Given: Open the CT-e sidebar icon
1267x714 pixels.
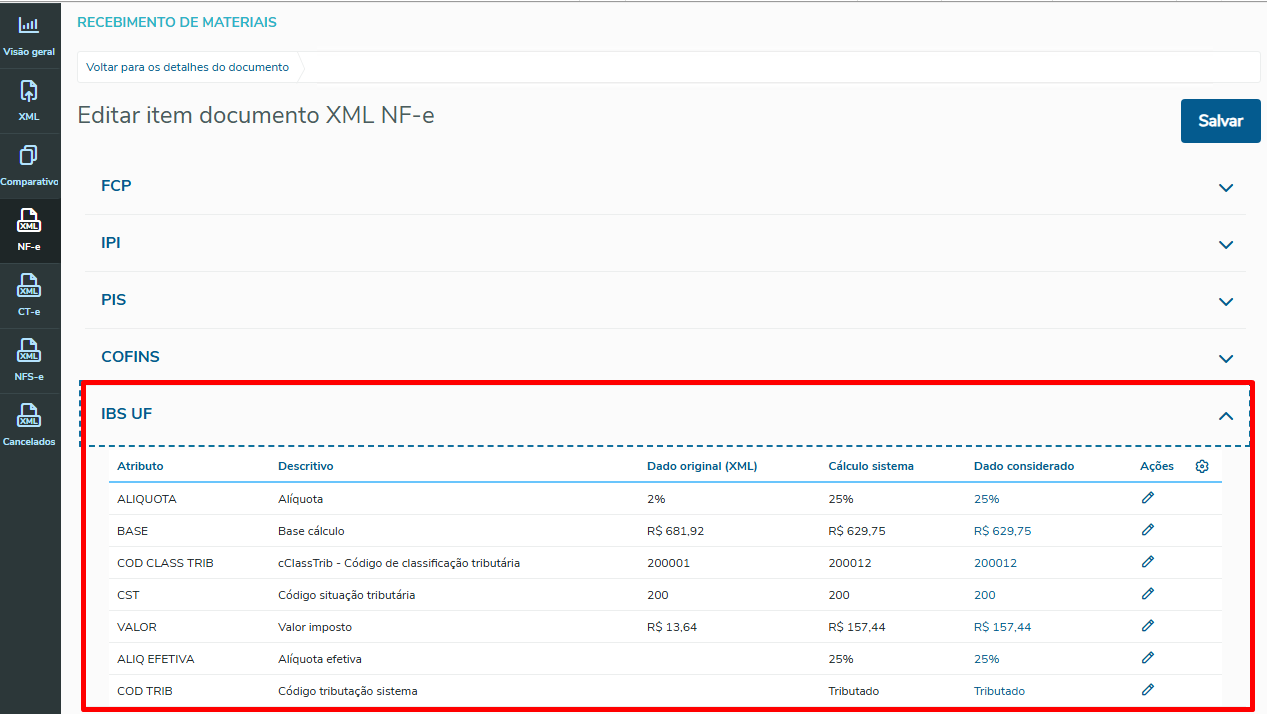Looking at the screenshot, I should (x=29, y=296).
